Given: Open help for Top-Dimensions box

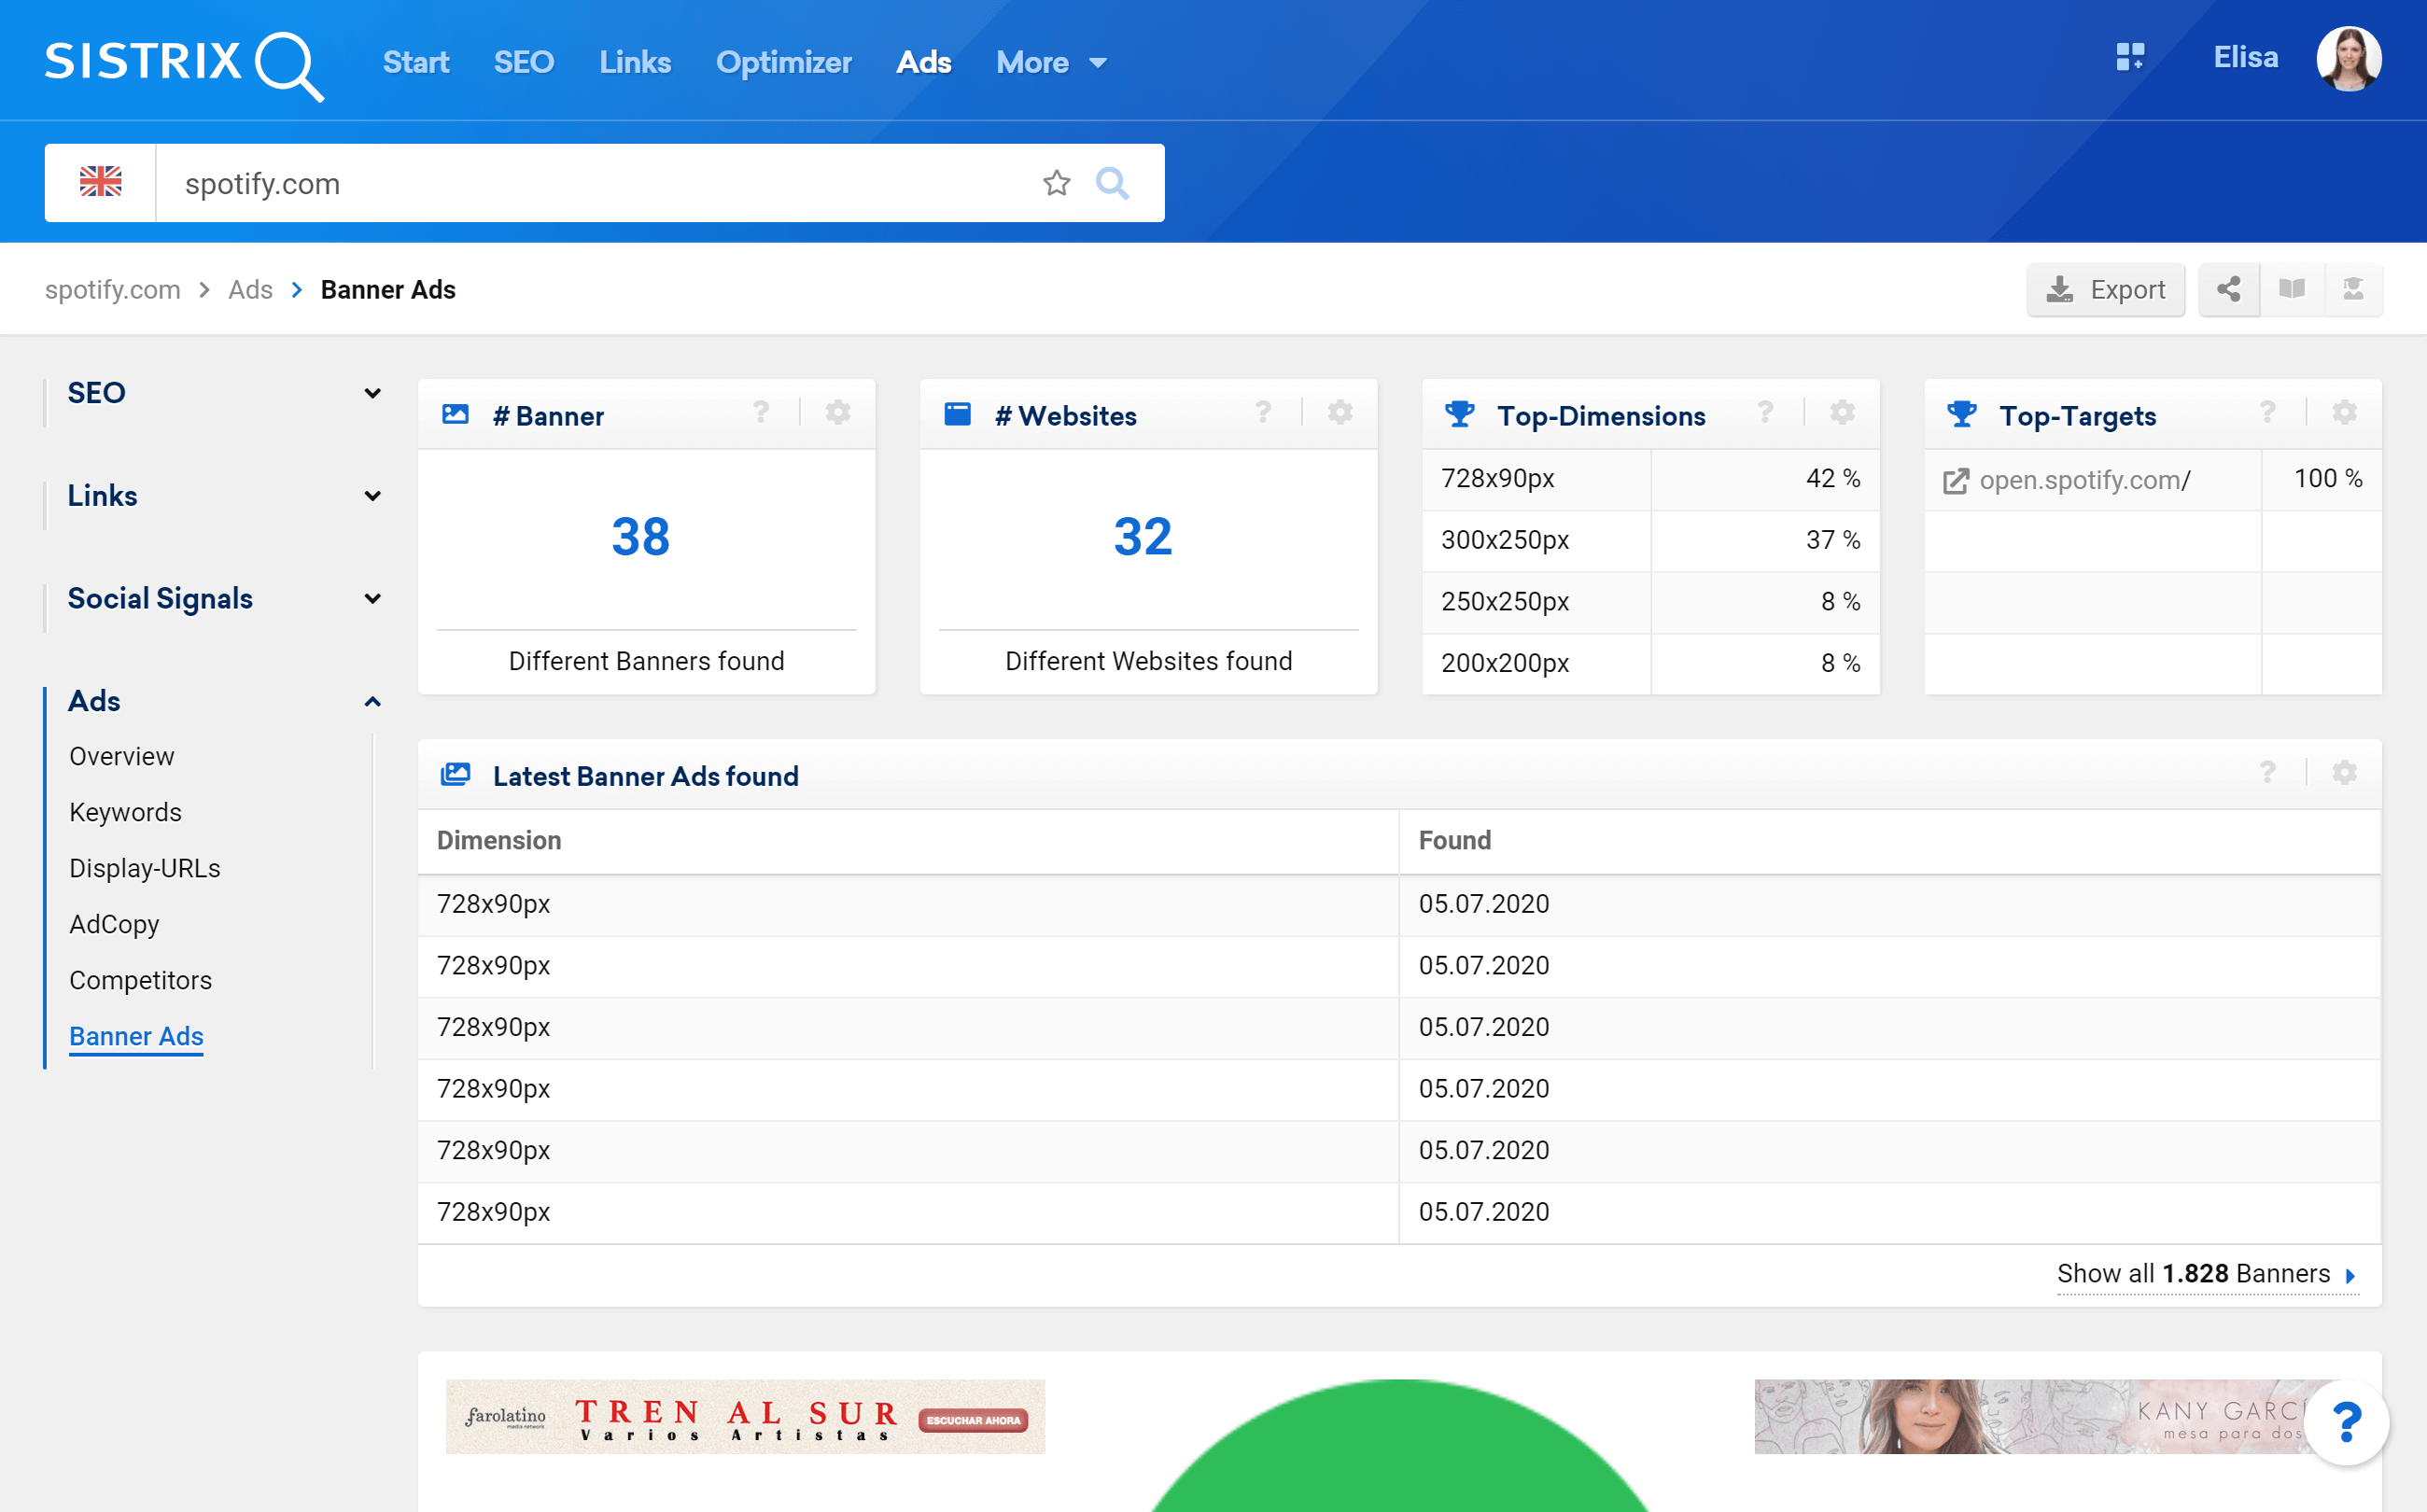Looking at the screenshot, I should [x=1765, y=412].
